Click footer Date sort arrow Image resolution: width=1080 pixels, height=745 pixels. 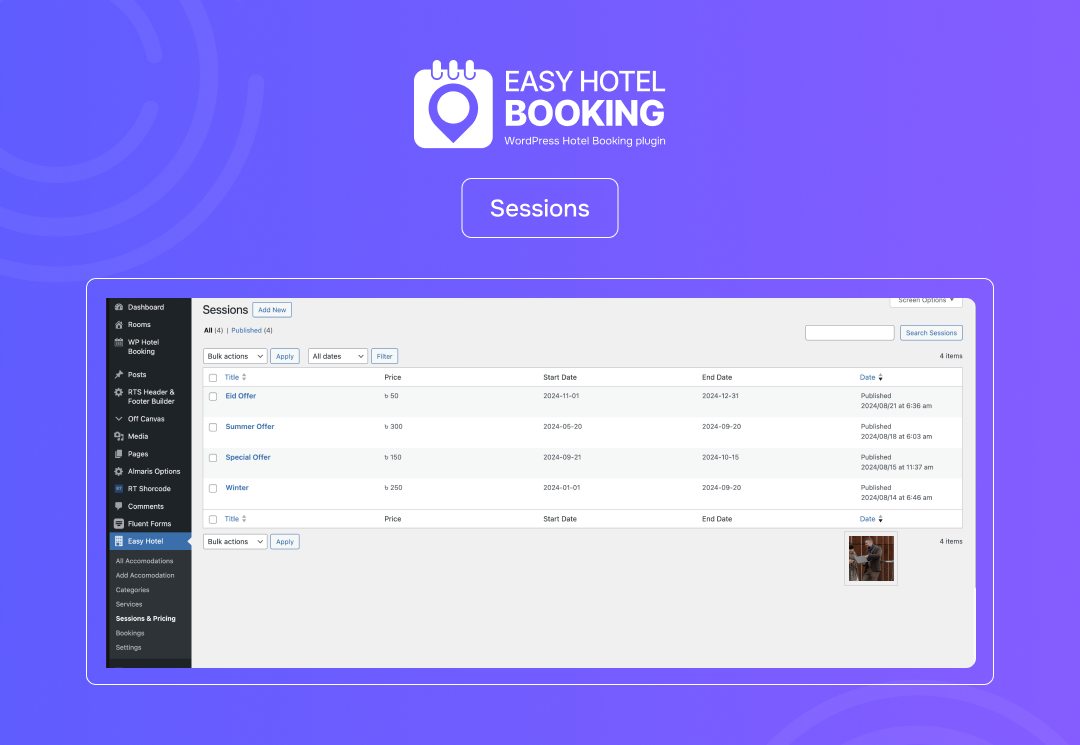coord(880,519)
